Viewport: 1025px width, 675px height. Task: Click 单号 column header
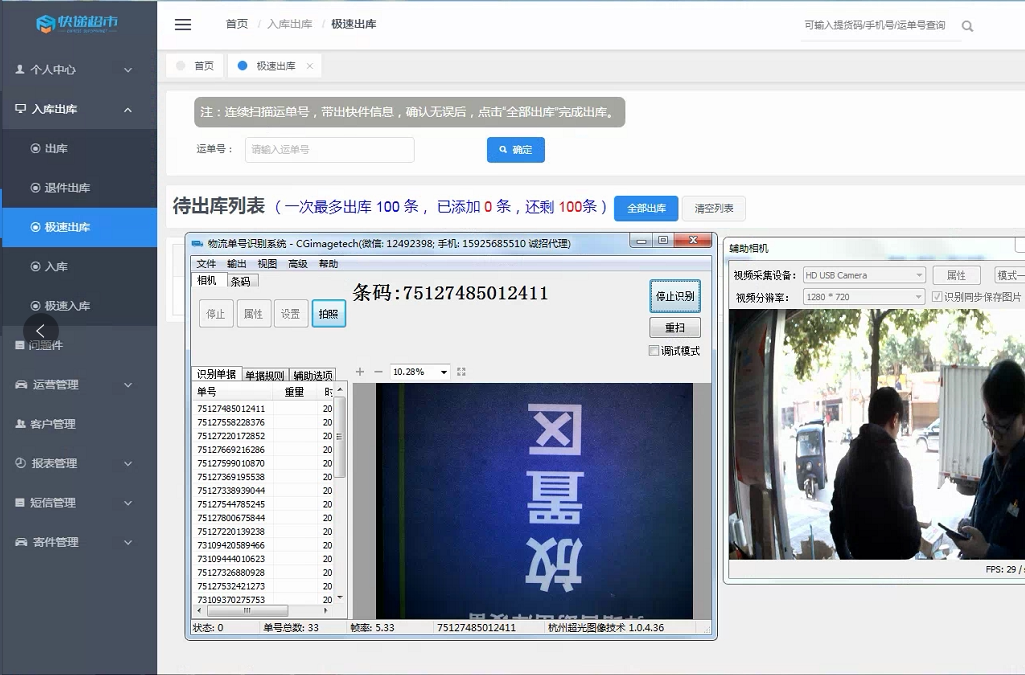[233, 392]
